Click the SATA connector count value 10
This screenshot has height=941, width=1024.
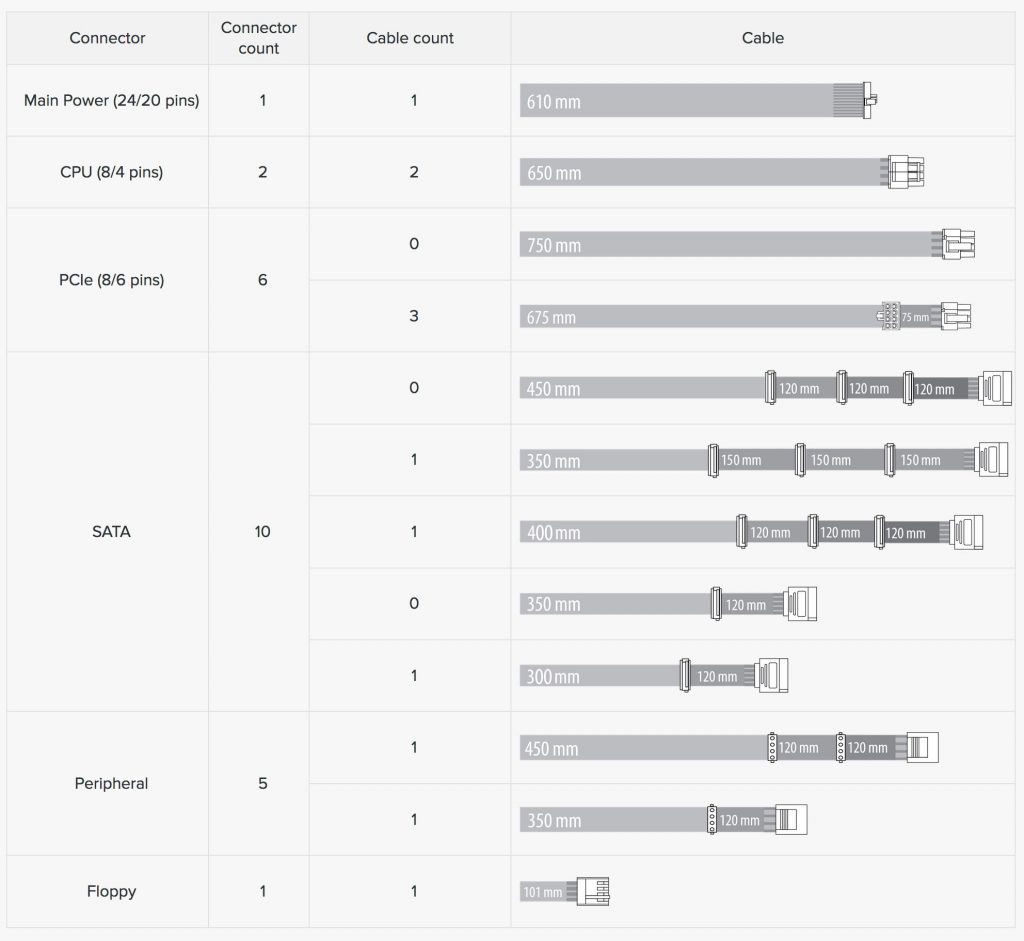coord(262,532)
